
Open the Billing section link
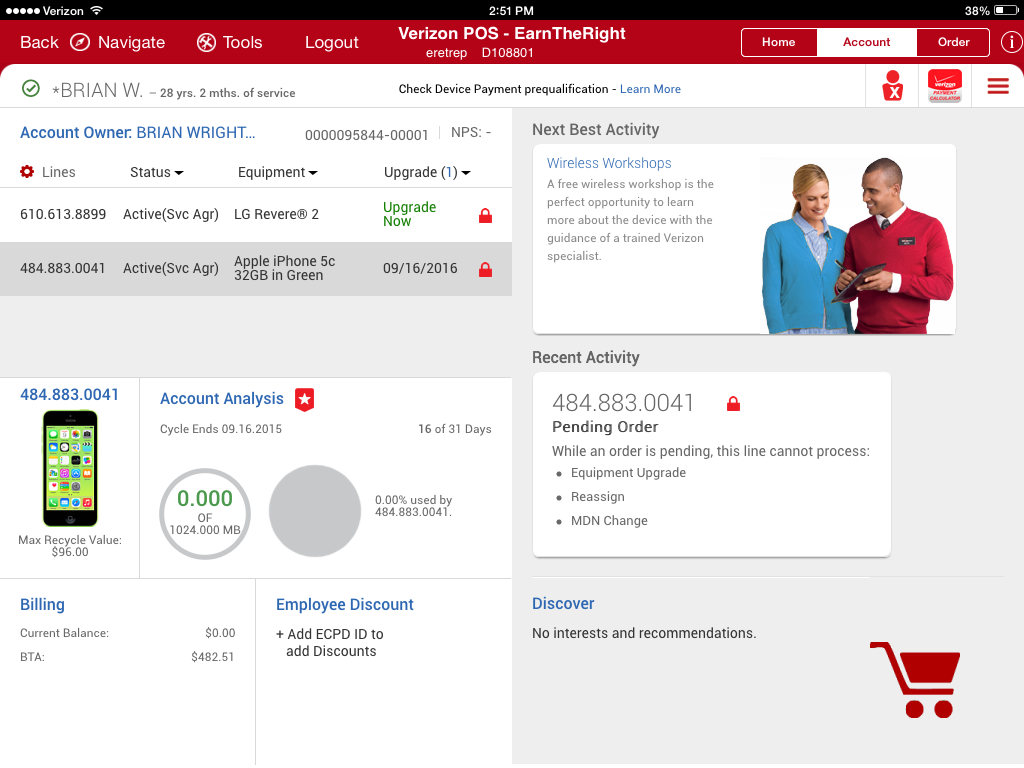click(42, 604)
